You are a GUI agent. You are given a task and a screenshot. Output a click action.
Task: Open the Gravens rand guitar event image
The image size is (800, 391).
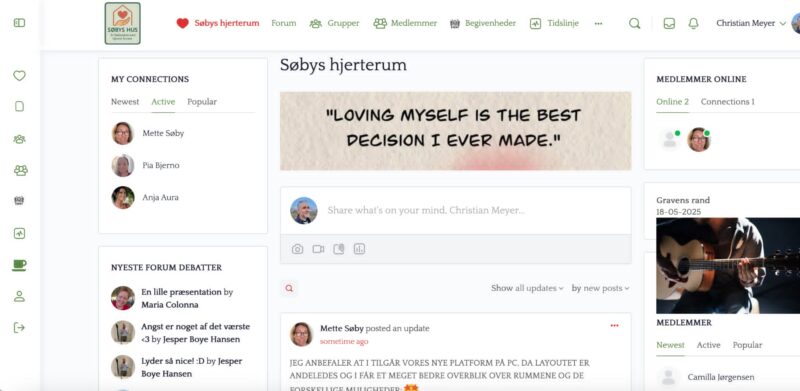pyautogui.click(x=728, y=265)
